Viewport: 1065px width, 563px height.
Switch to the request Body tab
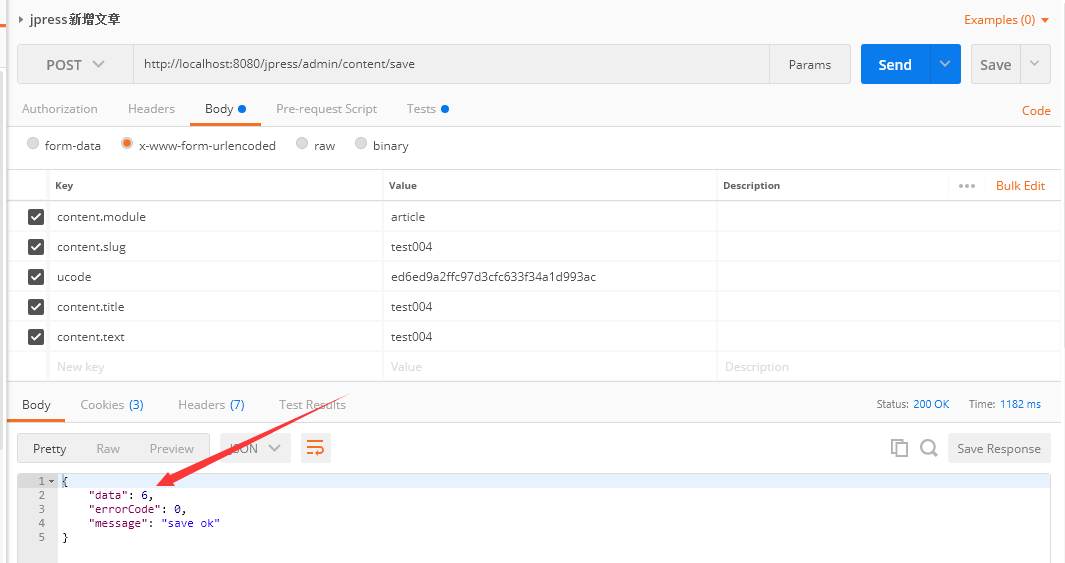(x=225, y=109)
